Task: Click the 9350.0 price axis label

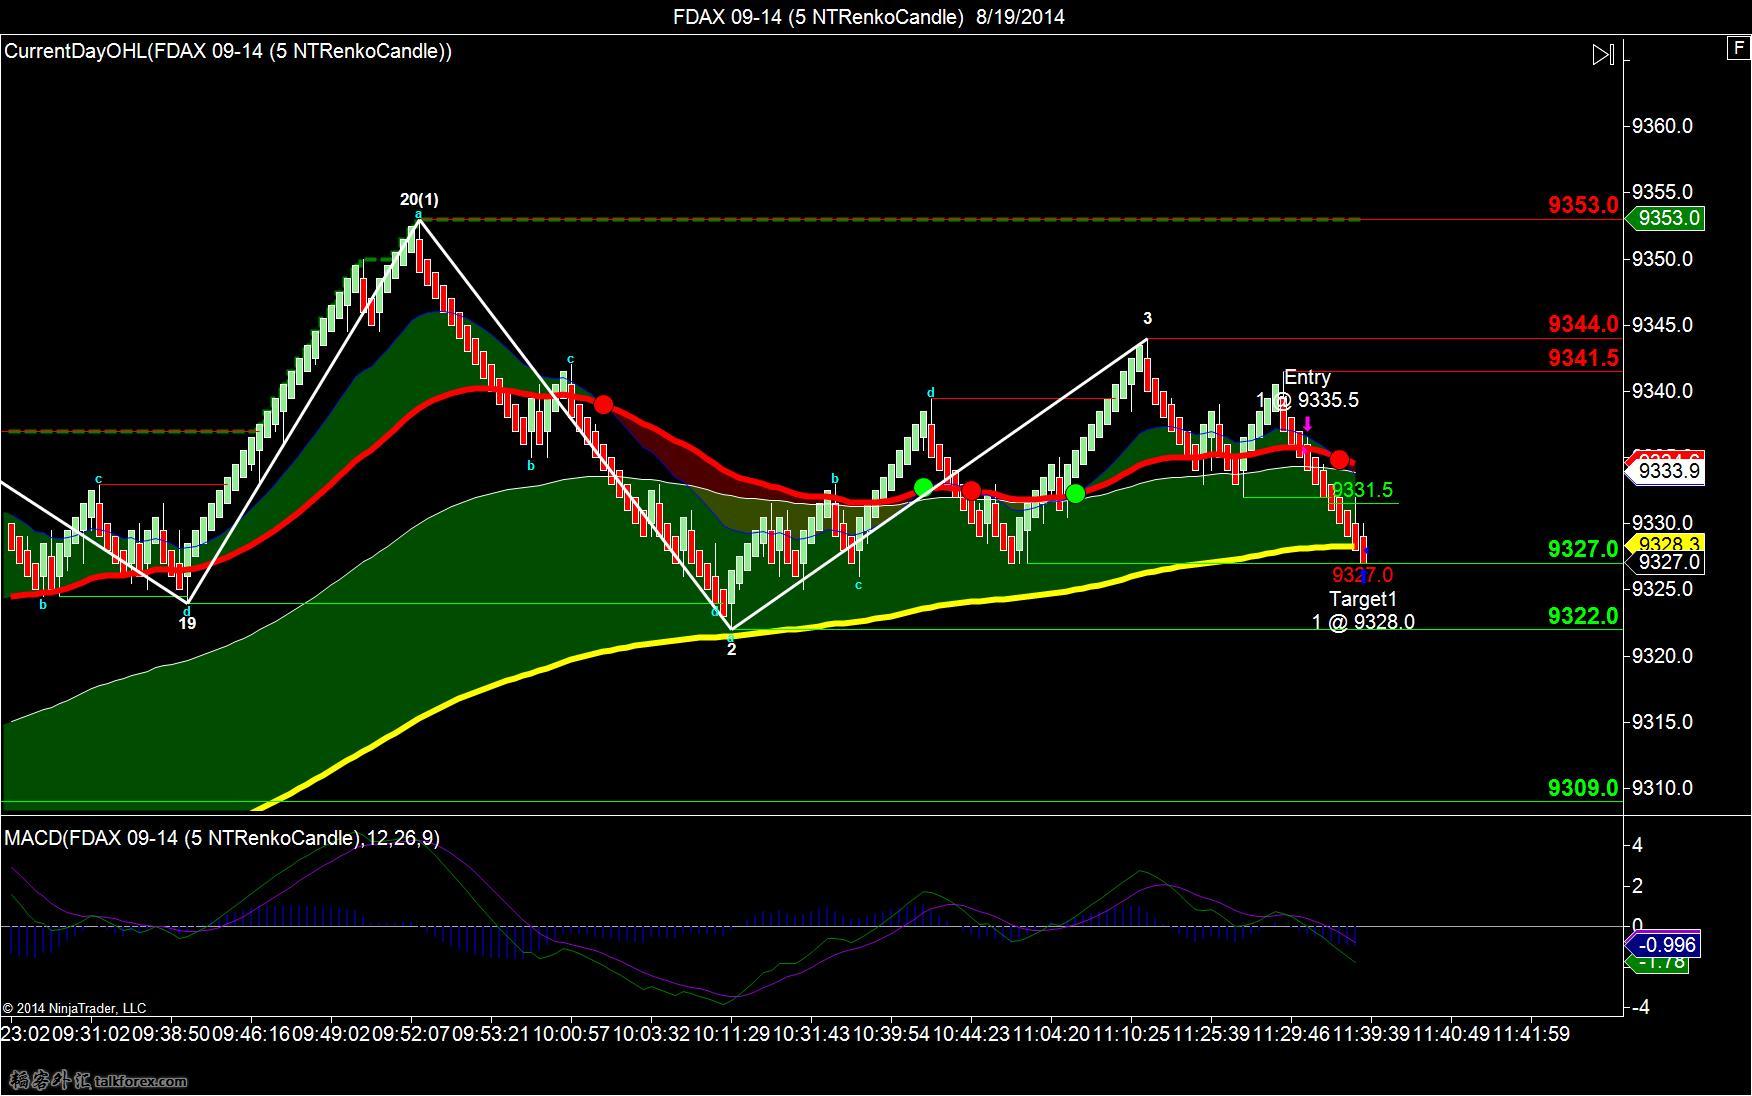Action: pyautogui.click(x=1662, y=259)
